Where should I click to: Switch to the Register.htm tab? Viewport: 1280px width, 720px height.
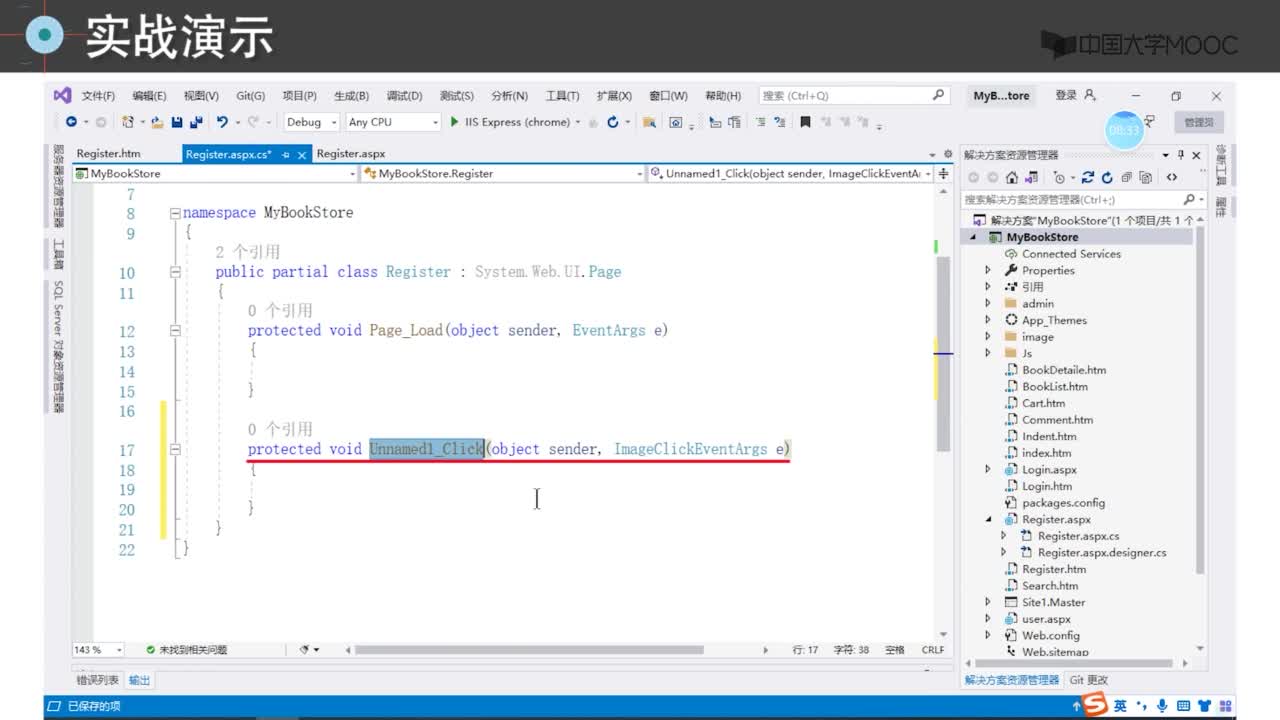[108, 154]
